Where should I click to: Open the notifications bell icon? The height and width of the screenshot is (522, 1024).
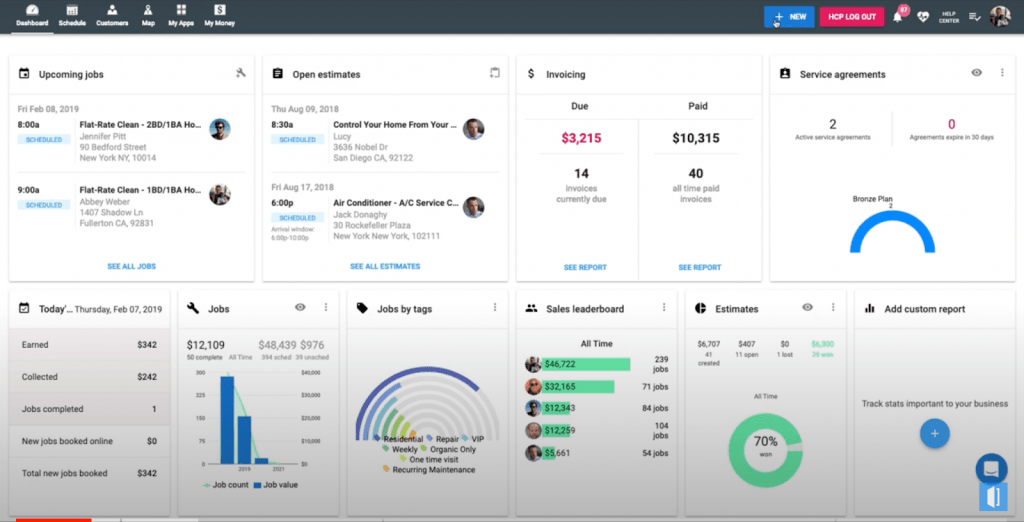pos(898,17)
